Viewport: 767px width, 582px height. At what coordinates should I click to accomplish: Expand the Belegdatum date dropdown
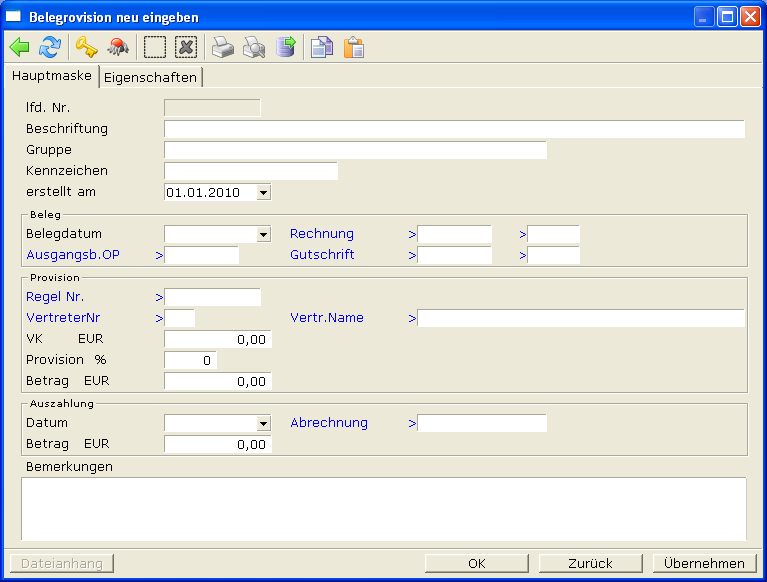[263, 234]
